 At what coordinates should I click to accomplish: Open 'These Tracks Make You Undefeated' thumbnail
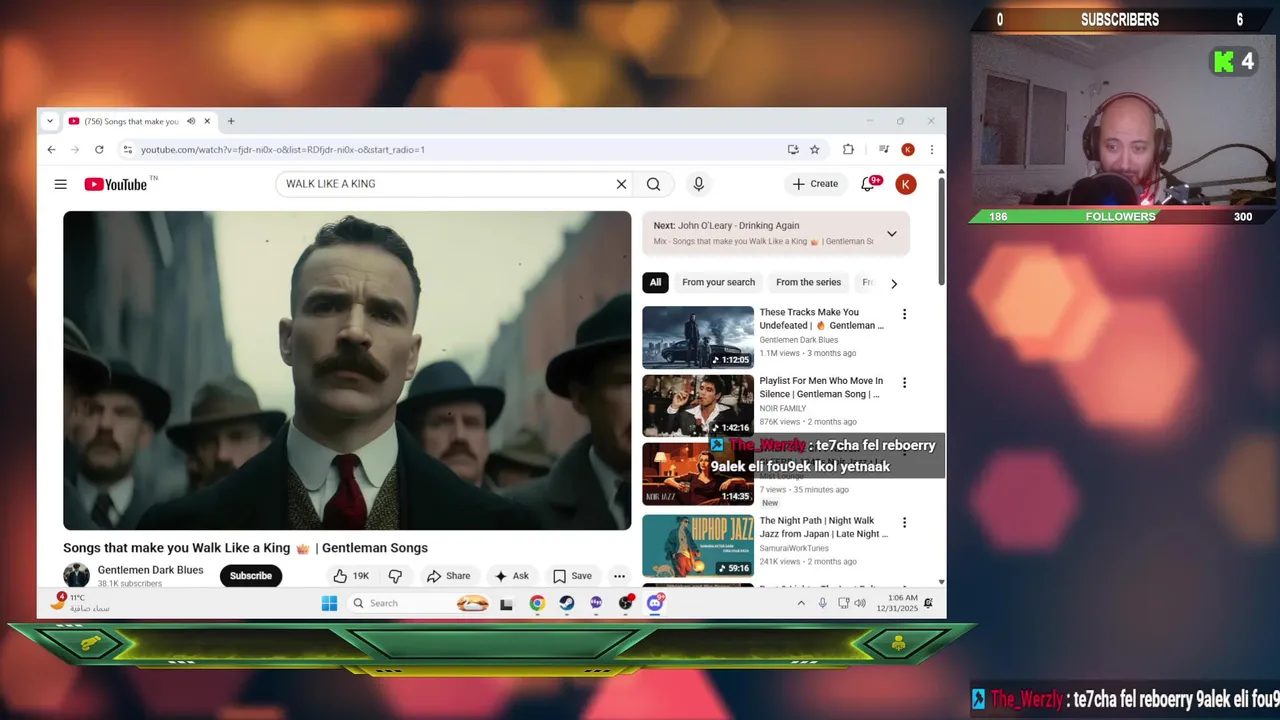point(698,337)
